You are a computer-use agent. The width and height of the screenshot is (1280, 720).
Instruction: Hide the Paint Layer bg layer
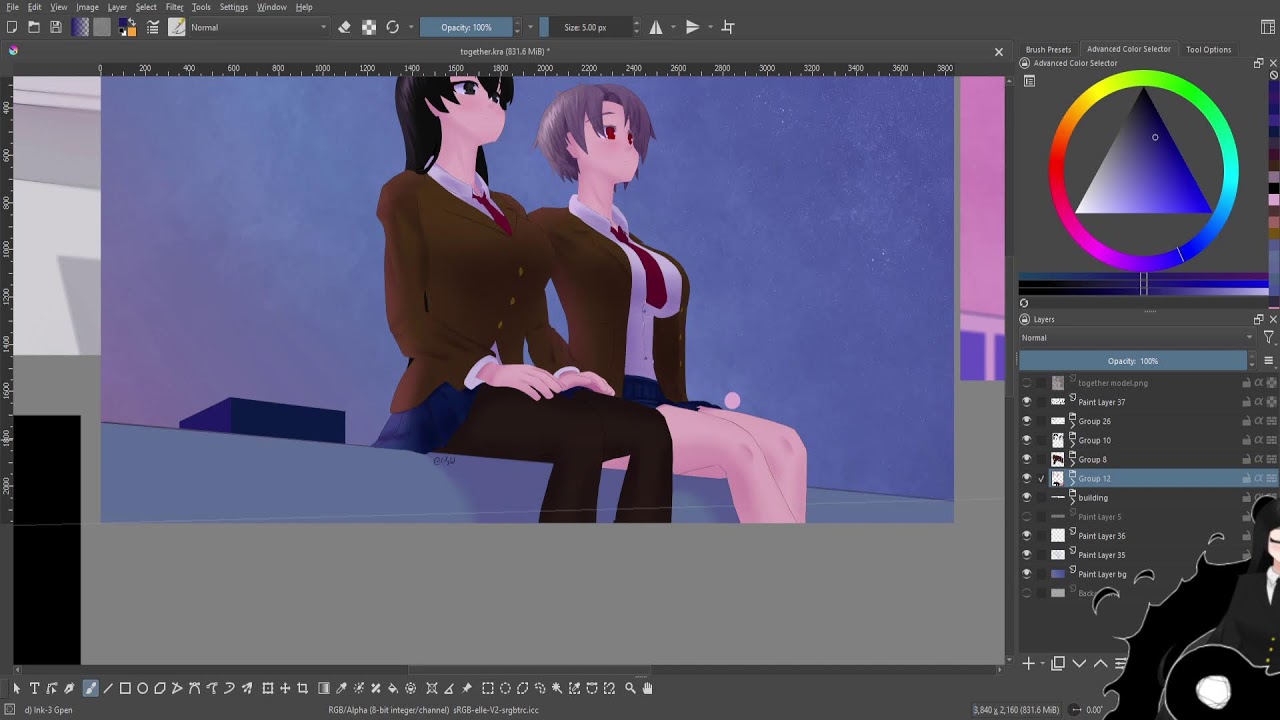click(x=1026, y=574)
